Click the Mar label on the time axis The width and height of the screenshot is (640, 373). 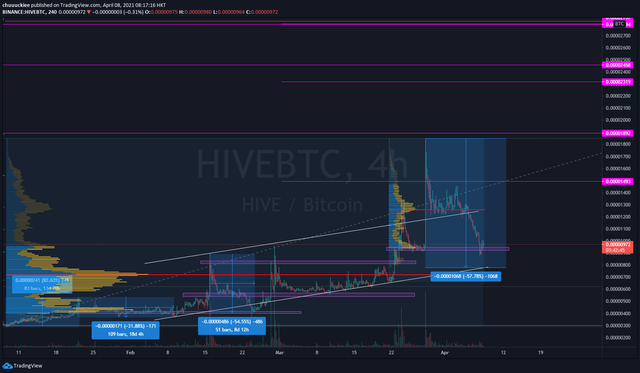click(x=279, y=353)
